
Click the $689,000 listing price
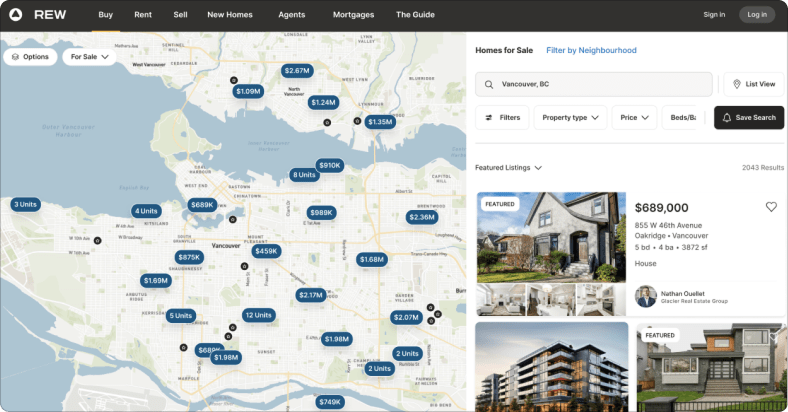click(661, 208)
